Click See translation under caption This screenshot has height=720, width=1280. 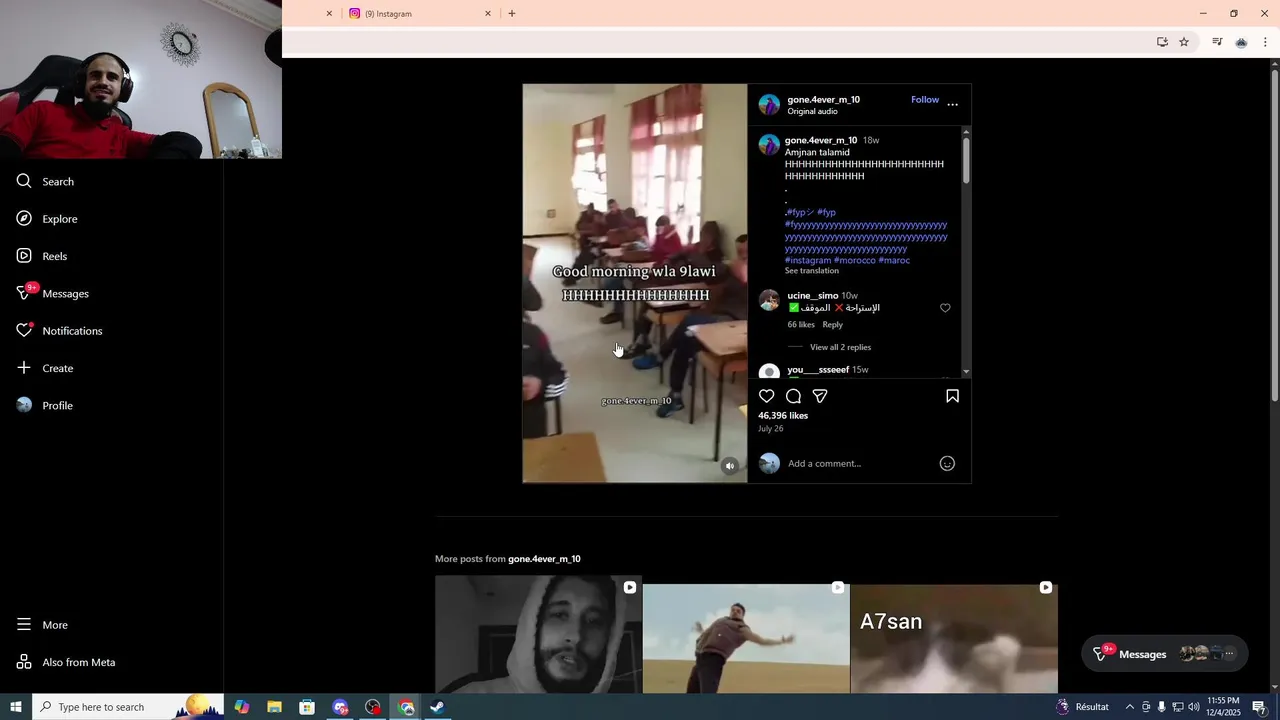tap(812, 271)
